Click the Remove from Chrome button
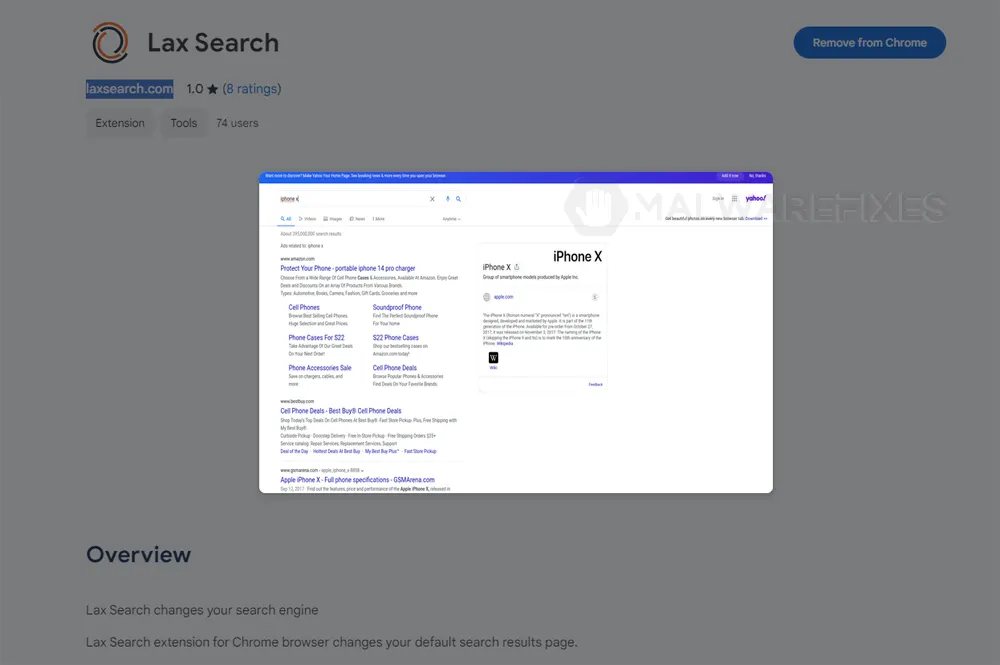 tap(869, 43)
